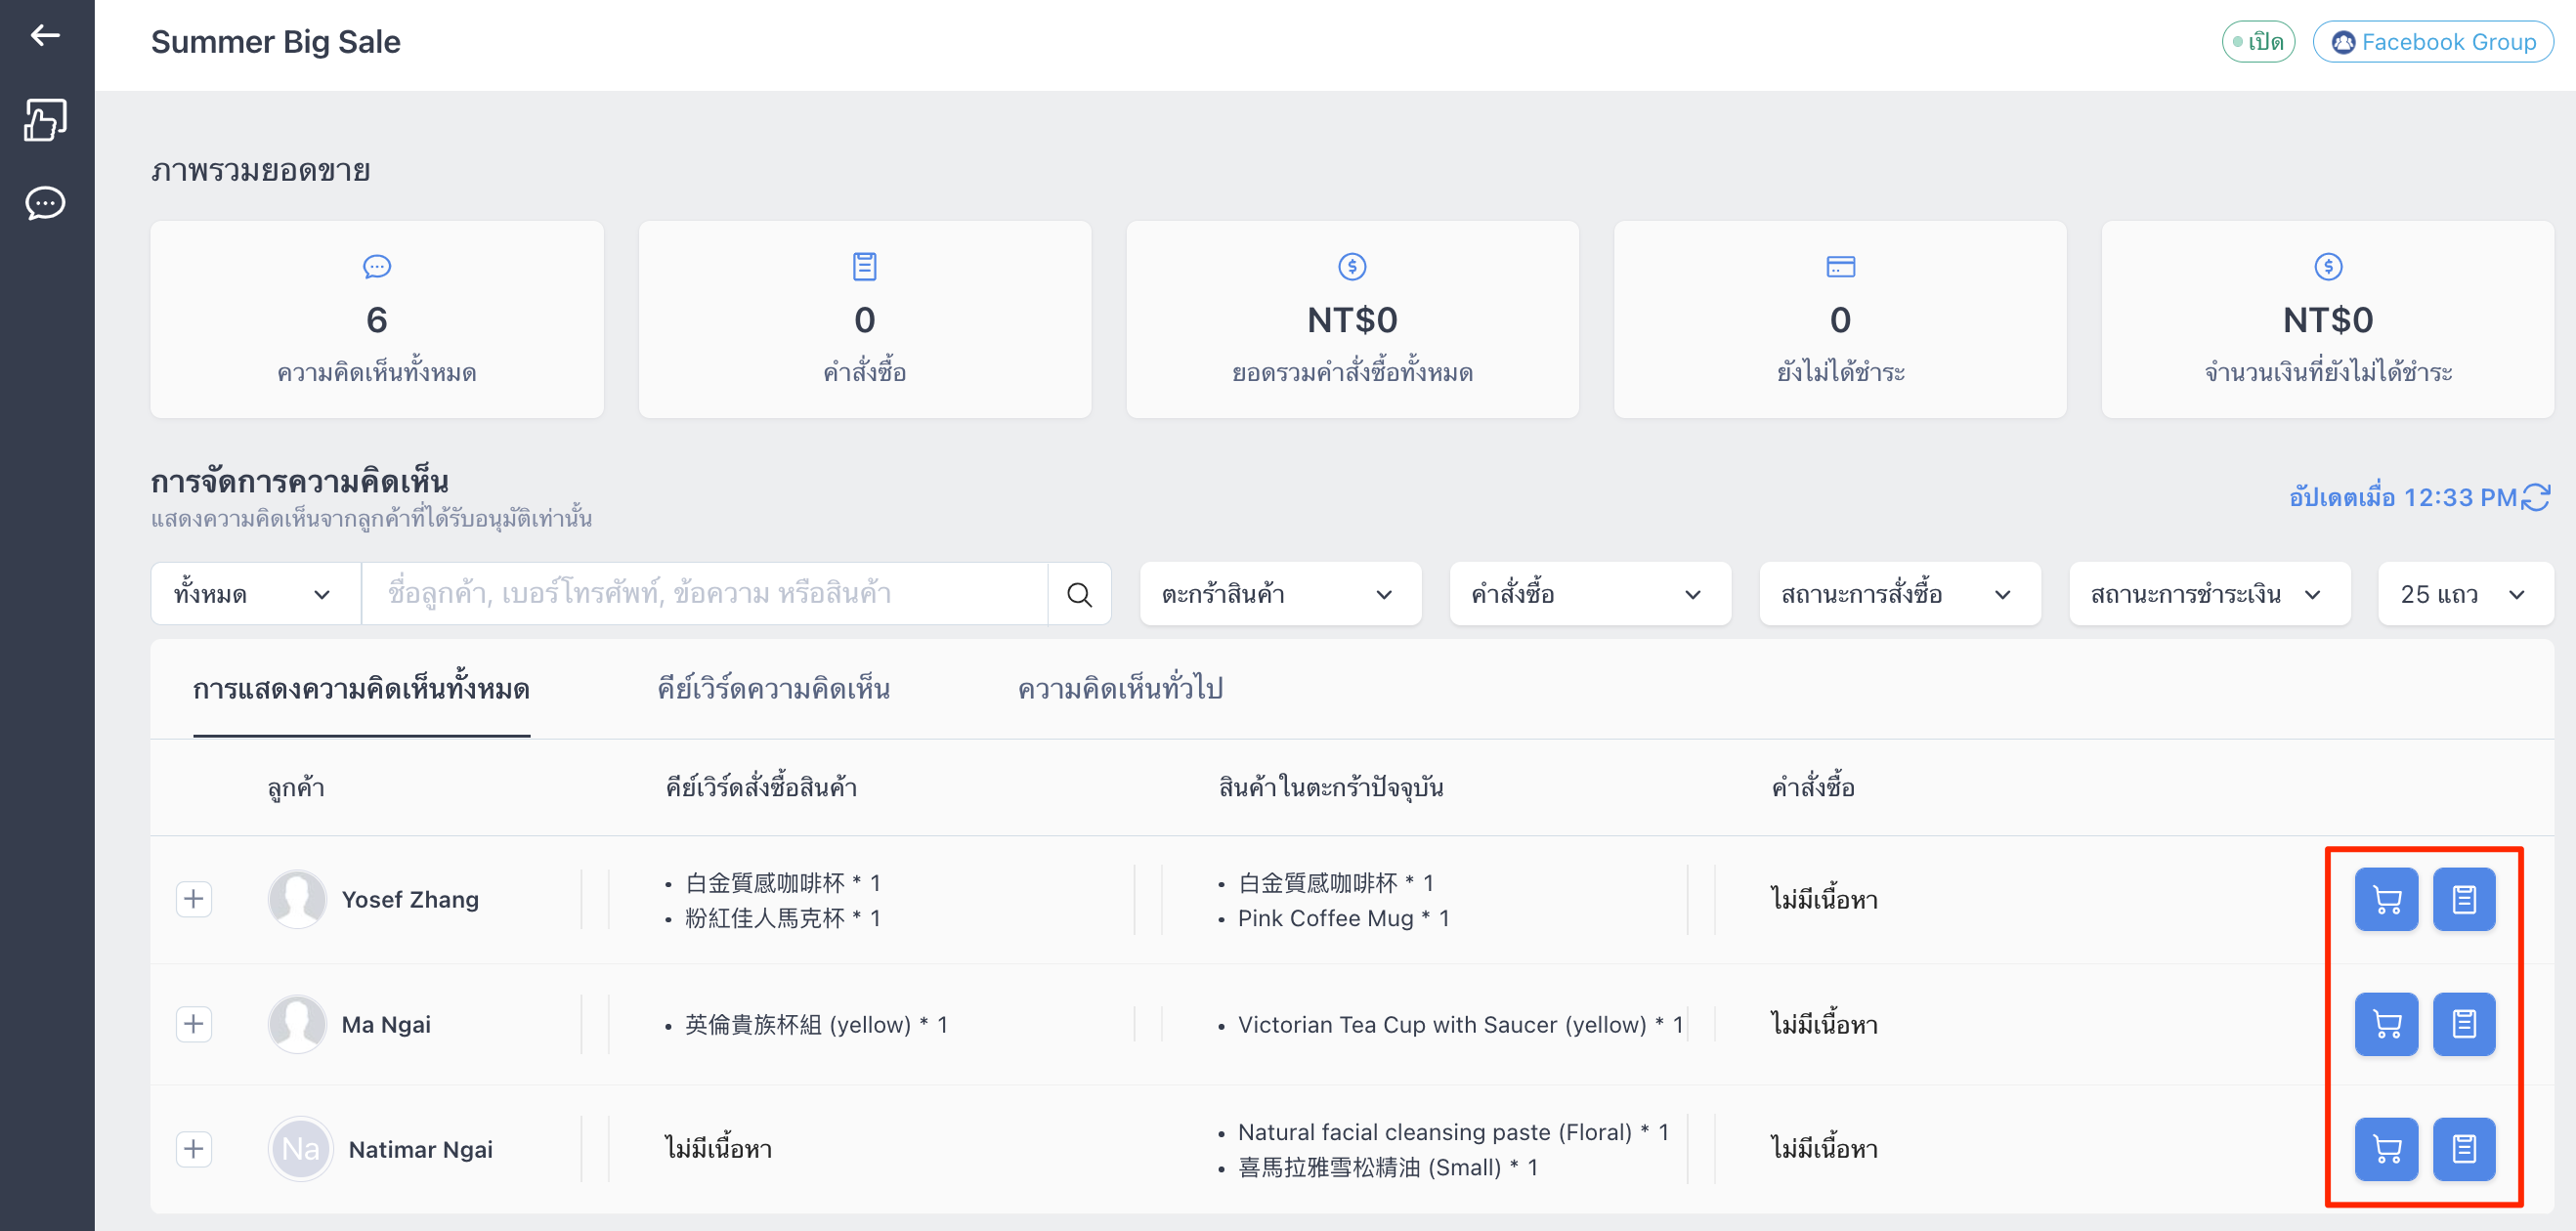Click the Facebook Group button

click(2433, 42)
